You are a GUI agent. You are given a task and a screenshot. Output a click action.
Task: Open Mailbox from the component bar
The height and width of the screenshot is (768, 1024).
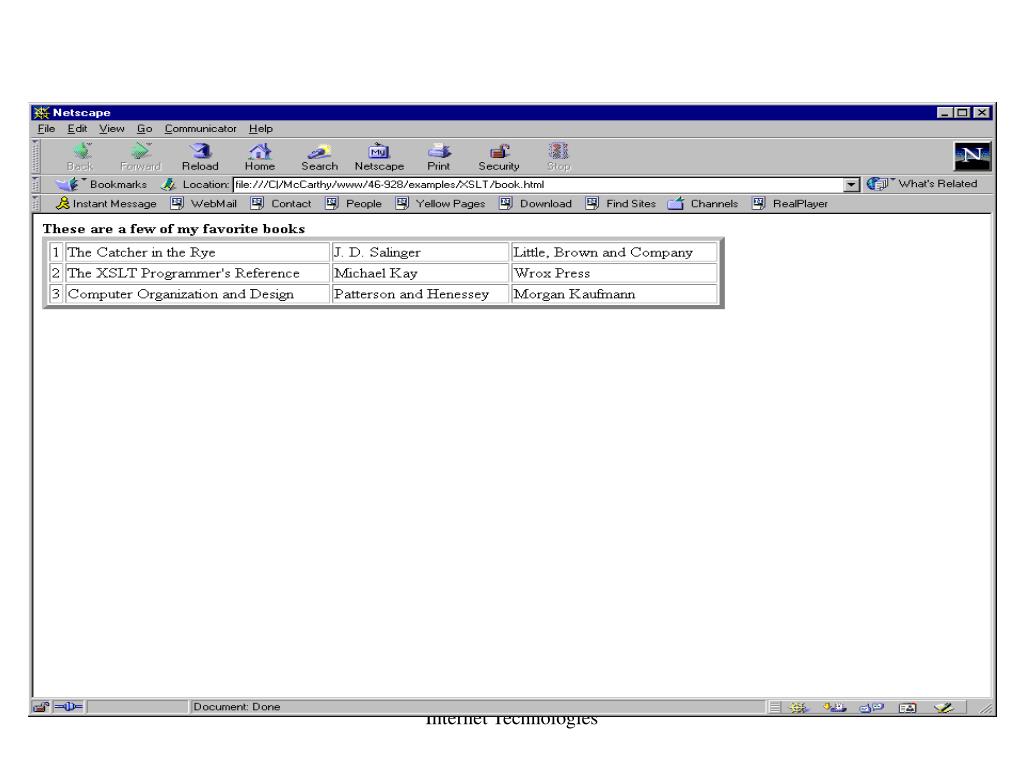(x=834, y=707)
